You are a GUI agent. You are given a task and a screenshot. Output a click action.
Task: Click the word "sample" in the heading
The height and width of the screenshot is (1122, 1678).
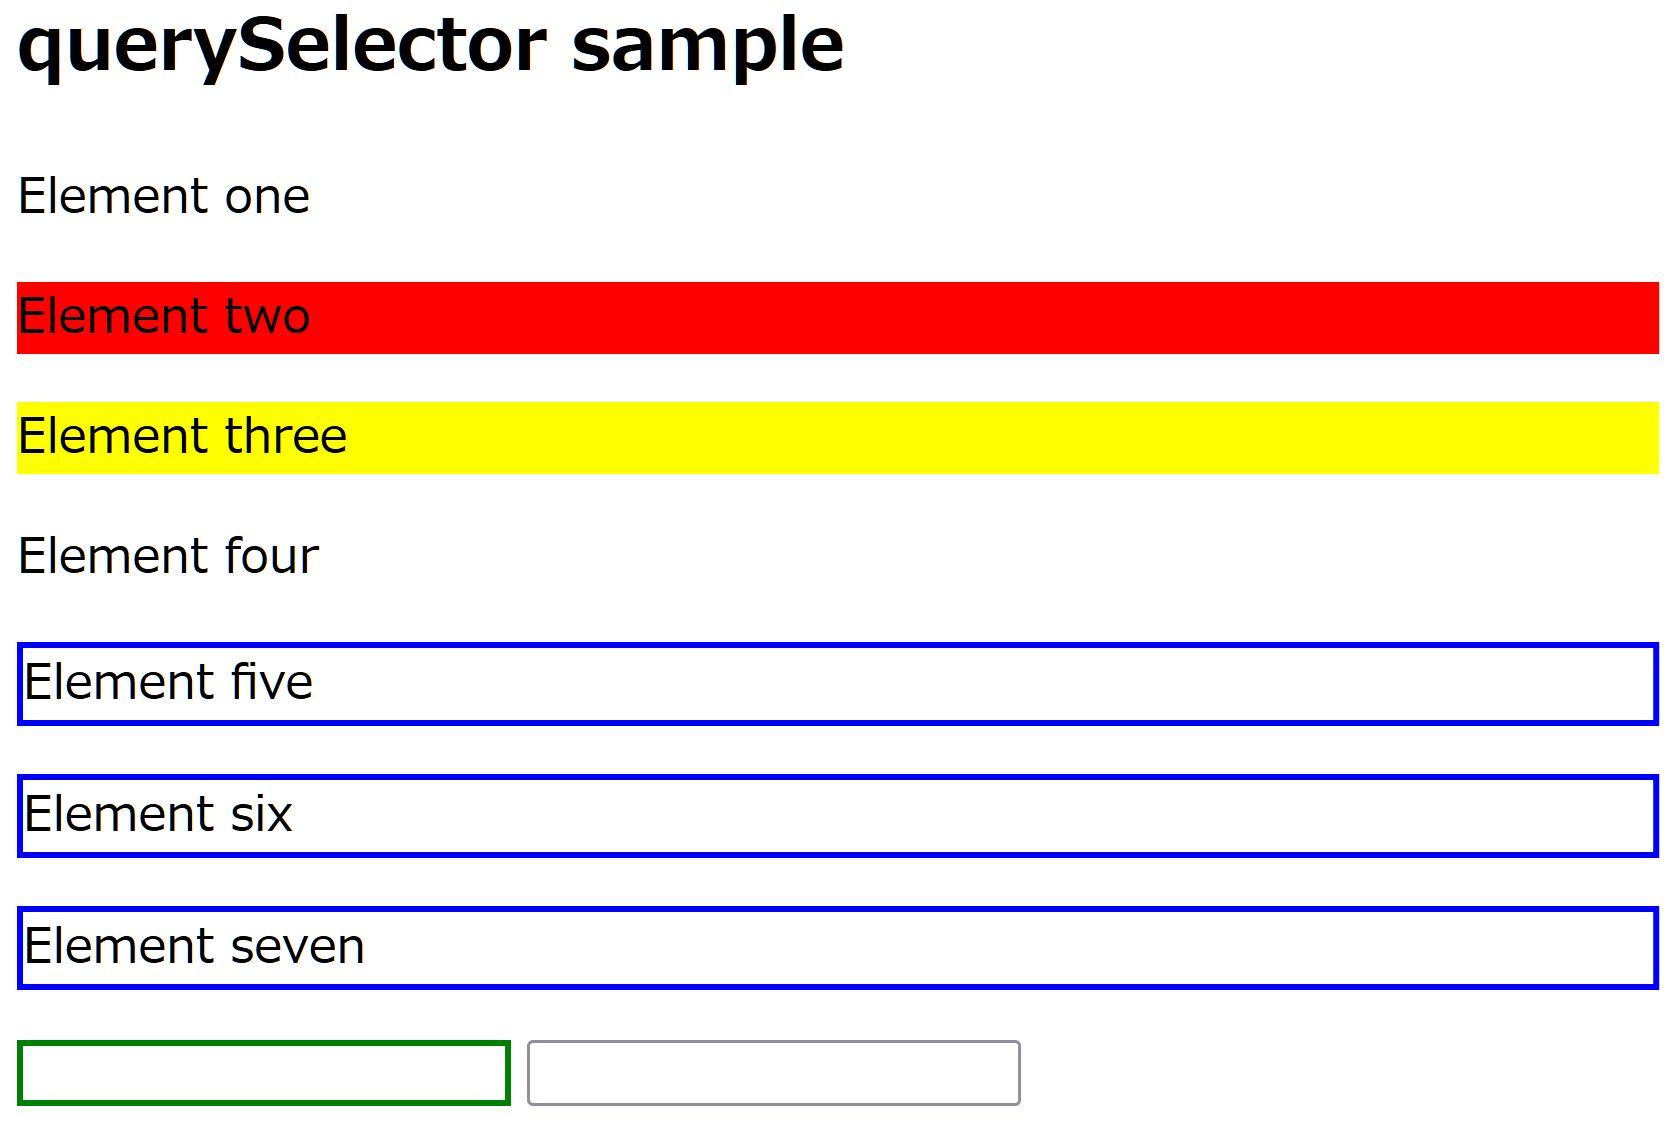click(707, 46)
